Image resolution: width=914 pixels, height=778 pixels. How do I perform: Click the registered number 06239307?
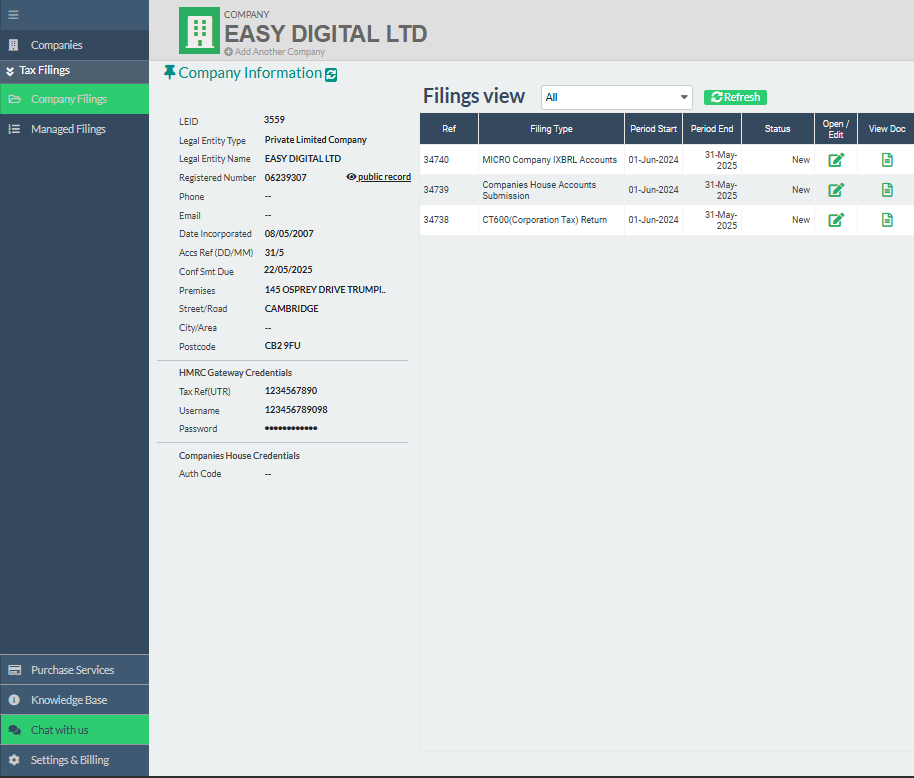coord(286,178)
